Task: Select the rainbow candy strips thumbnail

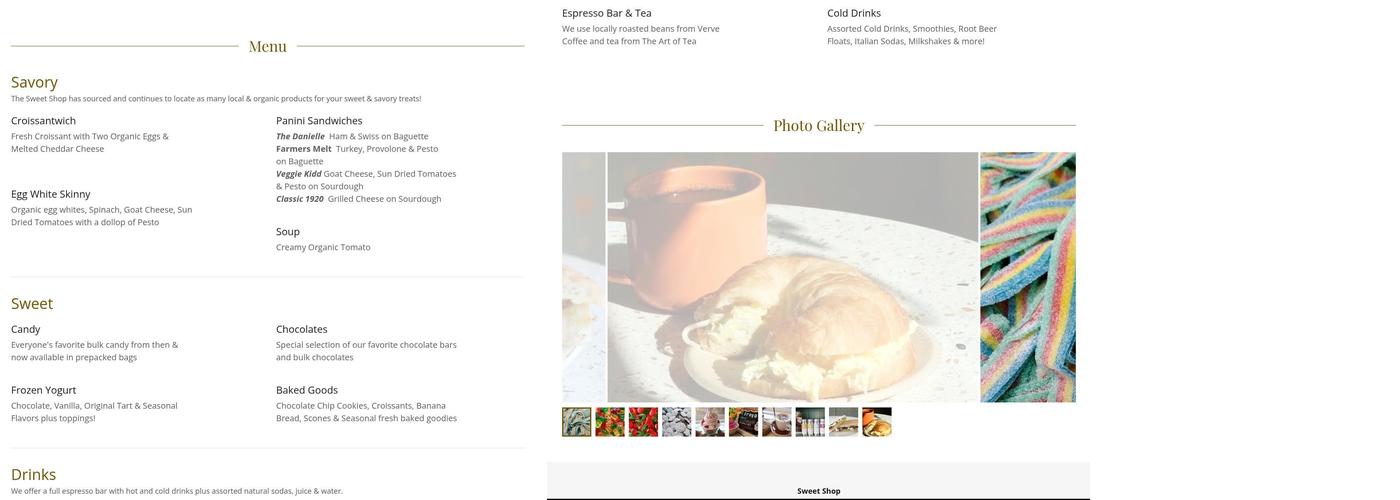Action: [577, 422]
